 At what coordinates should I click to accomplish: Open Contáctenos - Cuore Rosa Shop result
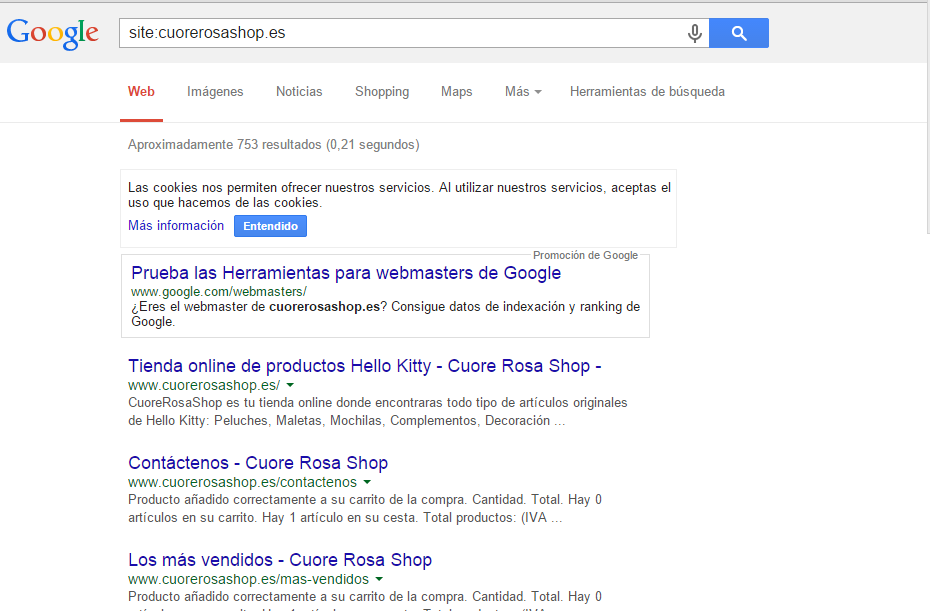click(258, 463)
